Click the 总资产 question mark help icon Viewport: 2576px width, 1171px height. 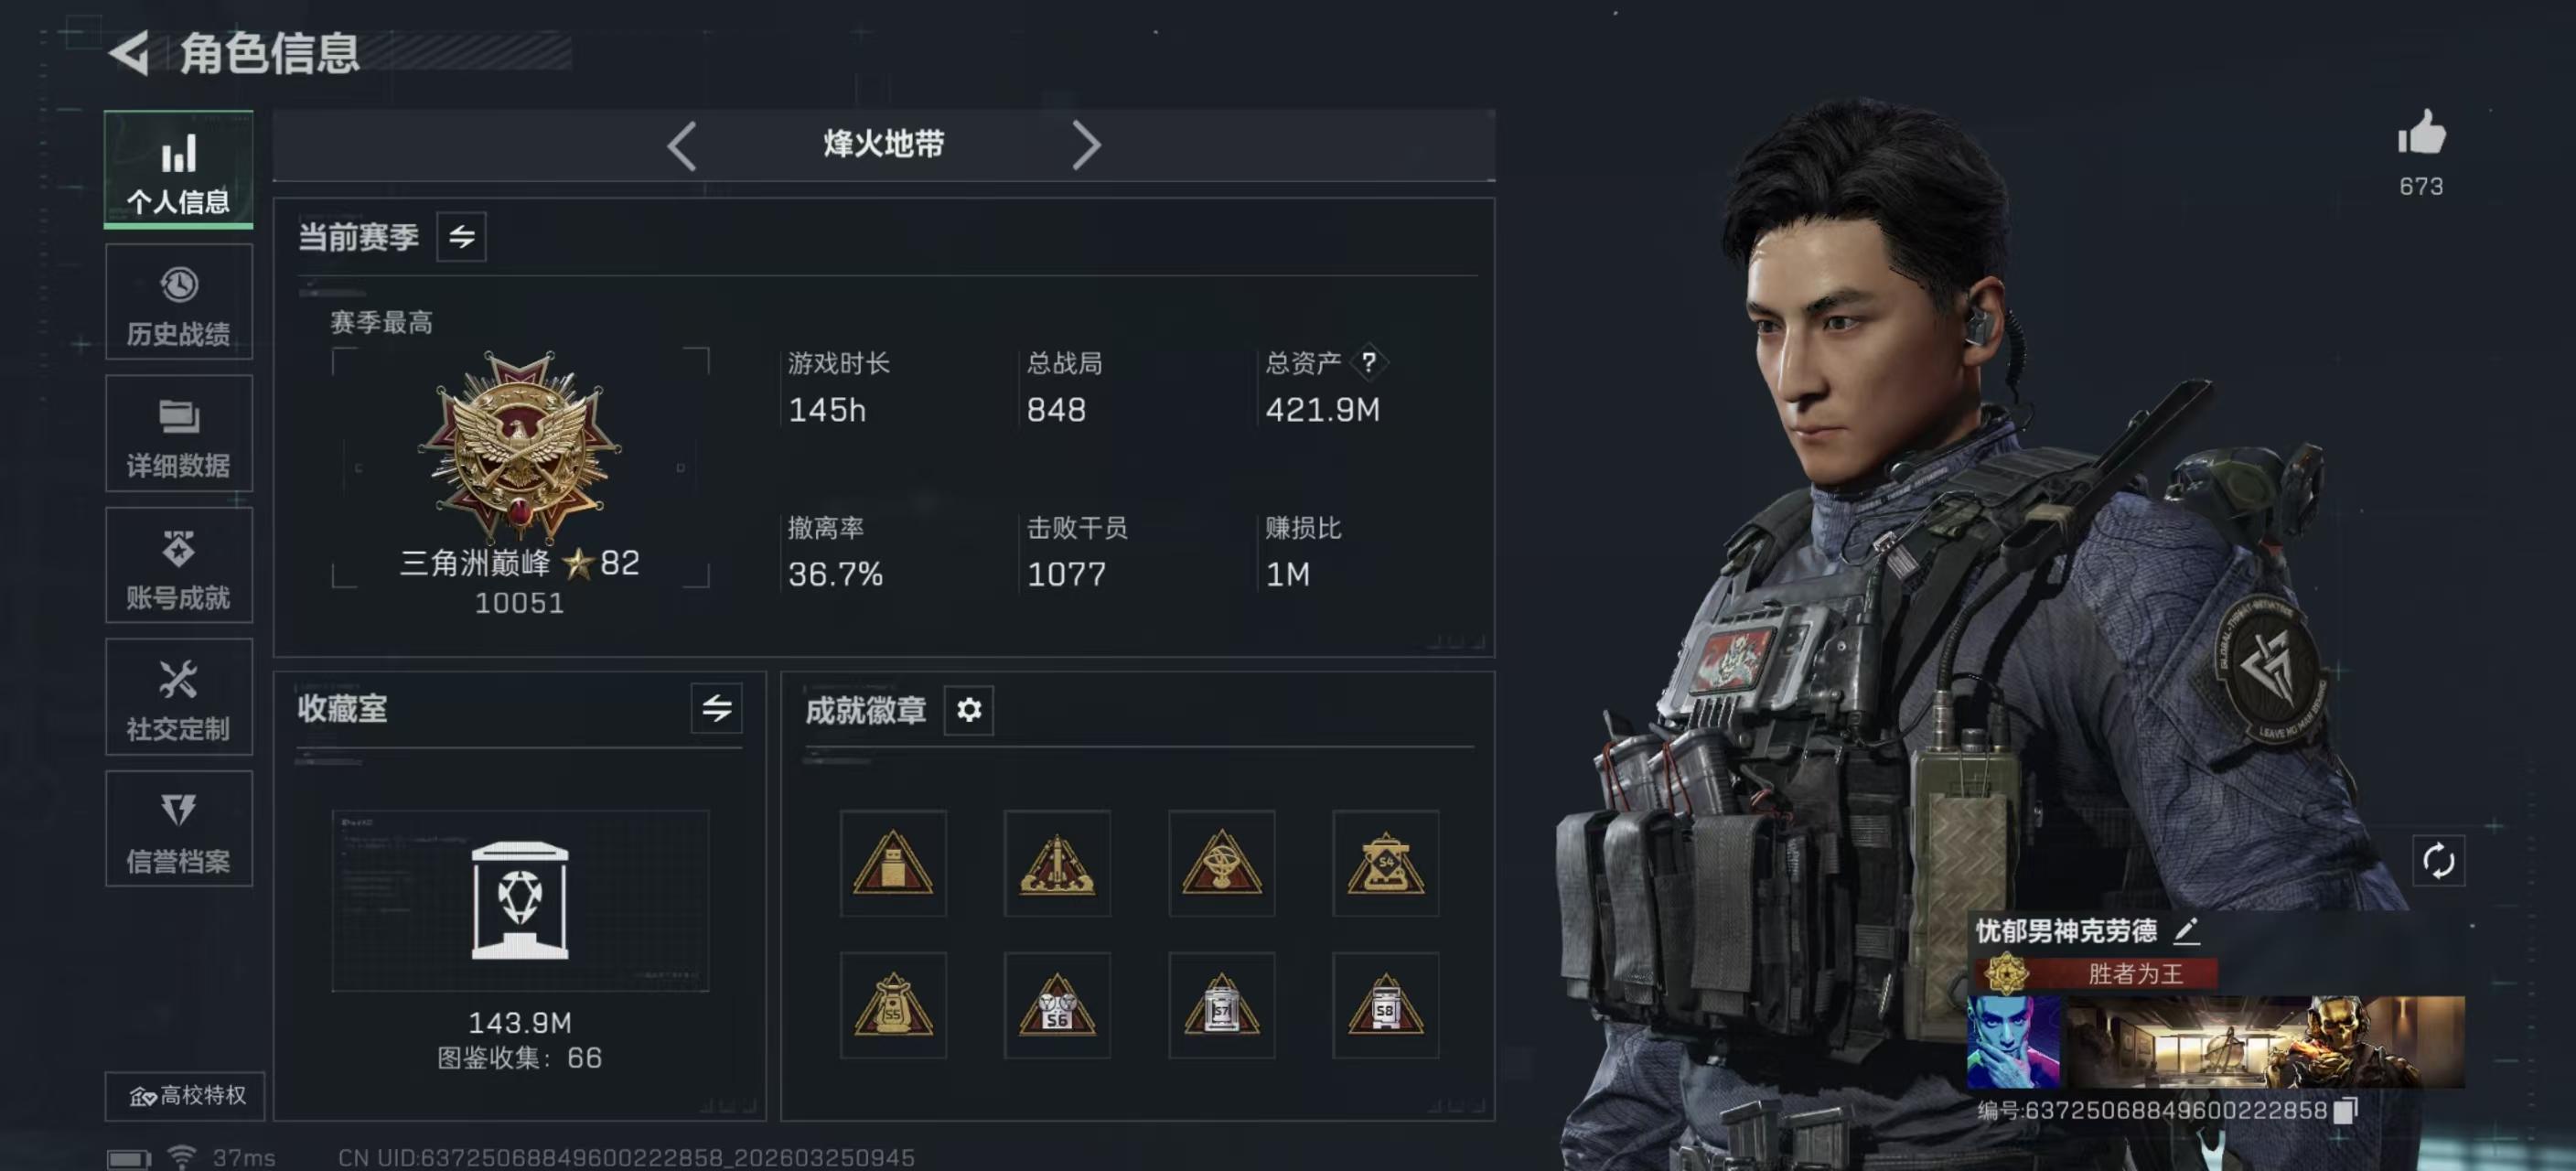coord(1368,362)
